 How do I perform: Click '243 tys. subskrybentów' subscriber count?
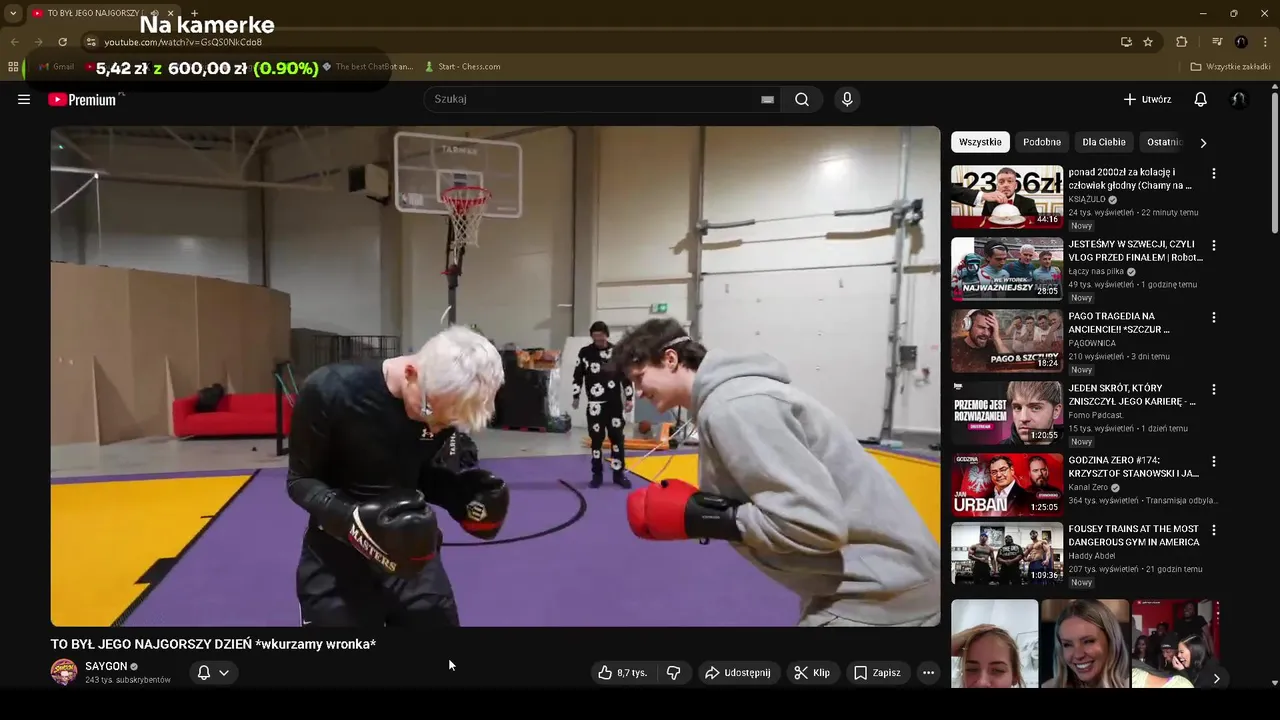(x=128, y=680)
